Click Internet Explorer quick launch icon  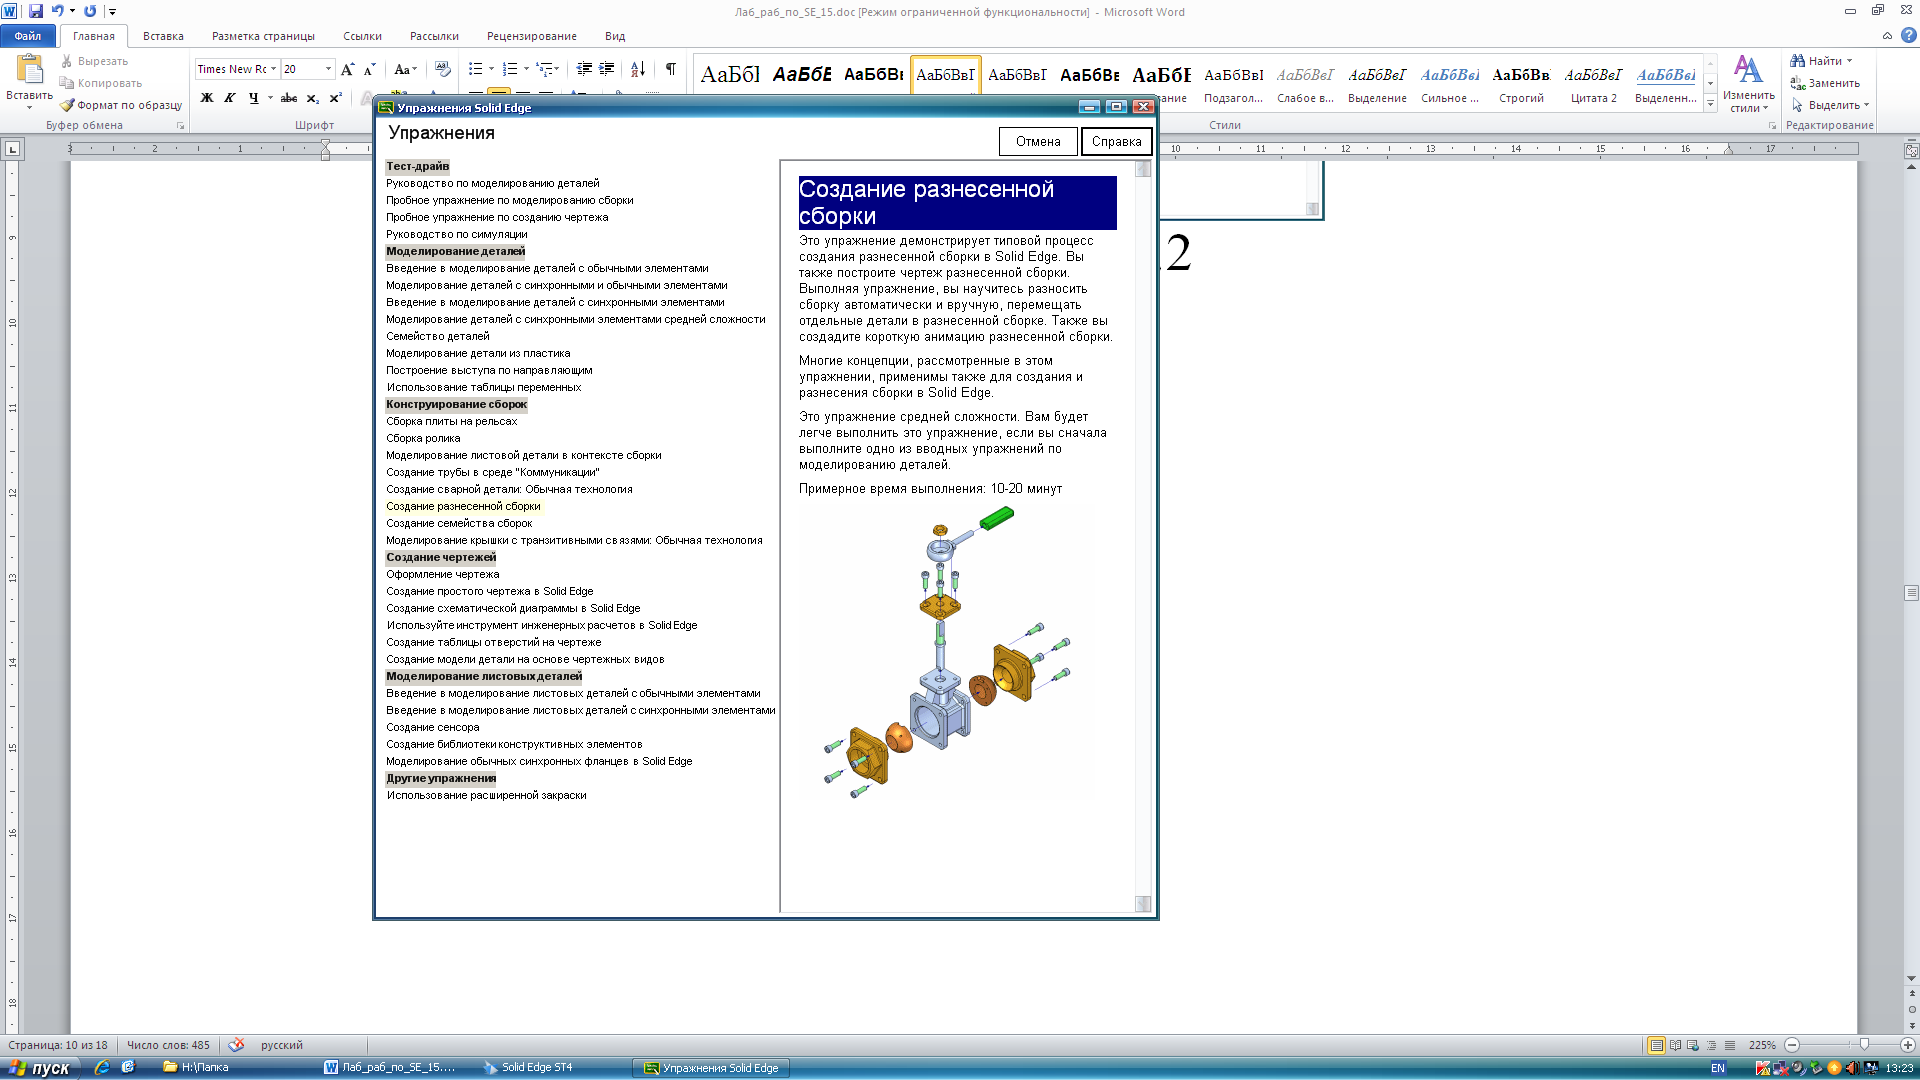pos(102,1068)
